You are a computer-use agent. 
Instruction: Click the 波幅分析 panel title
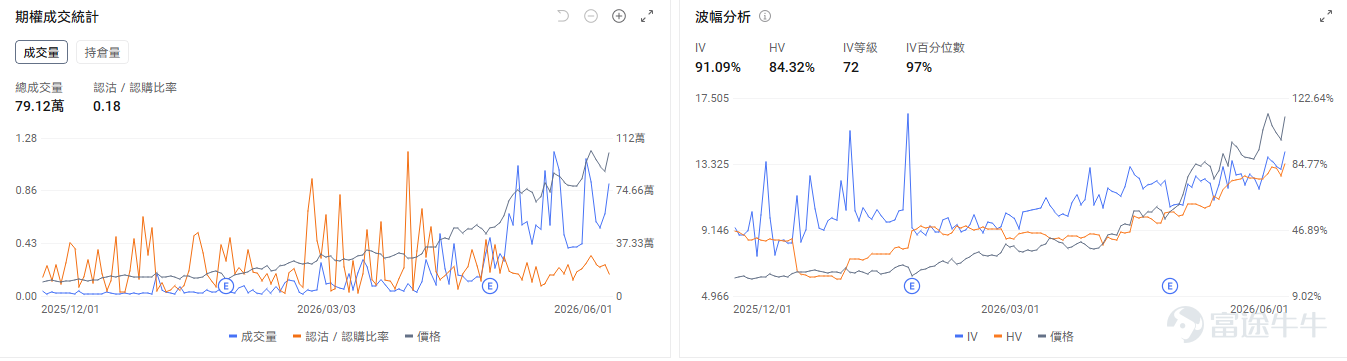coord(722,17)
